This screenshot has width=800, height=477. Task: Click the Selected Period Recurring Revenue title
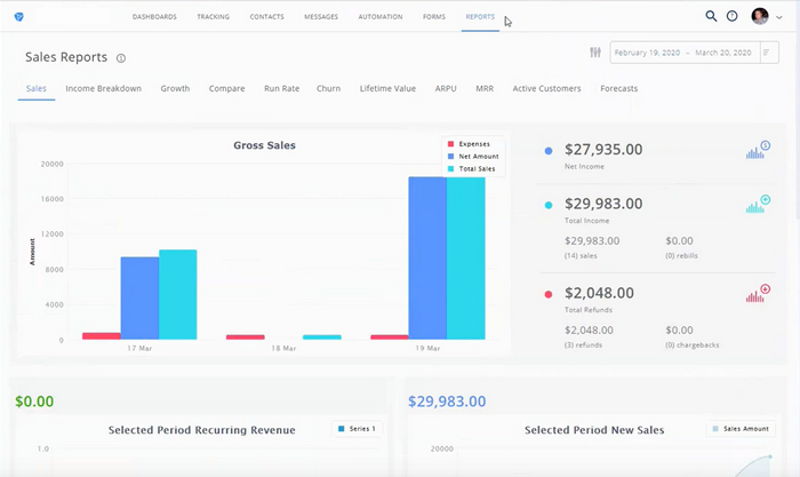click(202, 430)
